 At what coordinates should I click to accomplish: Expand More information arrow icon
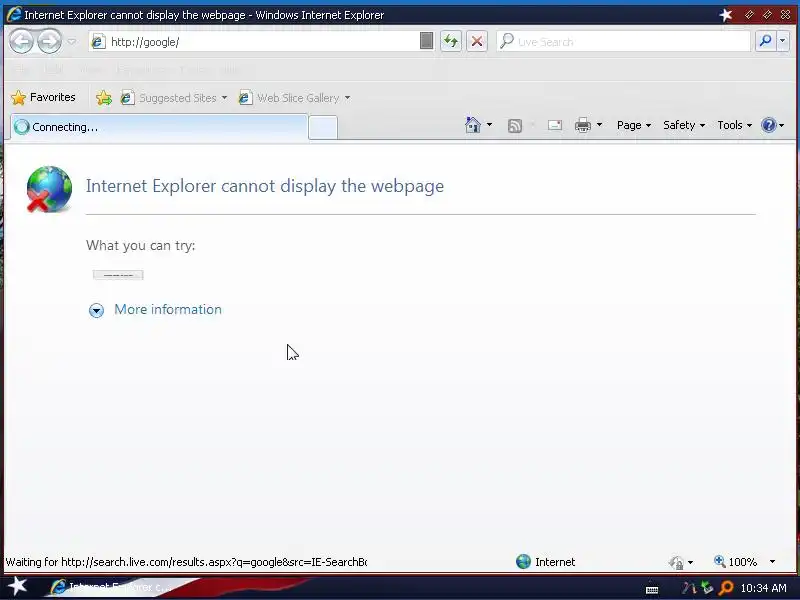(x=96, y=310)
